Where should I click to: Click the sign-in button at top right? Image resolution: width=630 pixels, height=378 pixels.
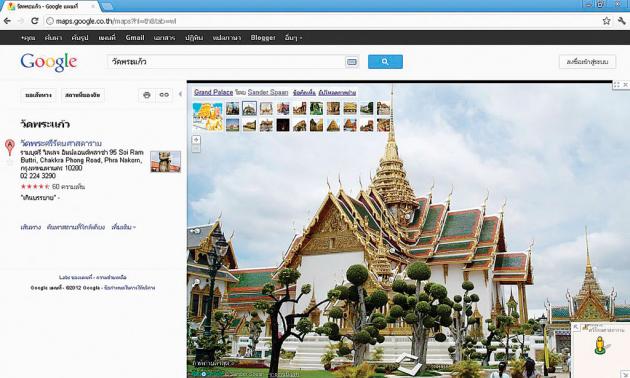[x=587, y=62]
